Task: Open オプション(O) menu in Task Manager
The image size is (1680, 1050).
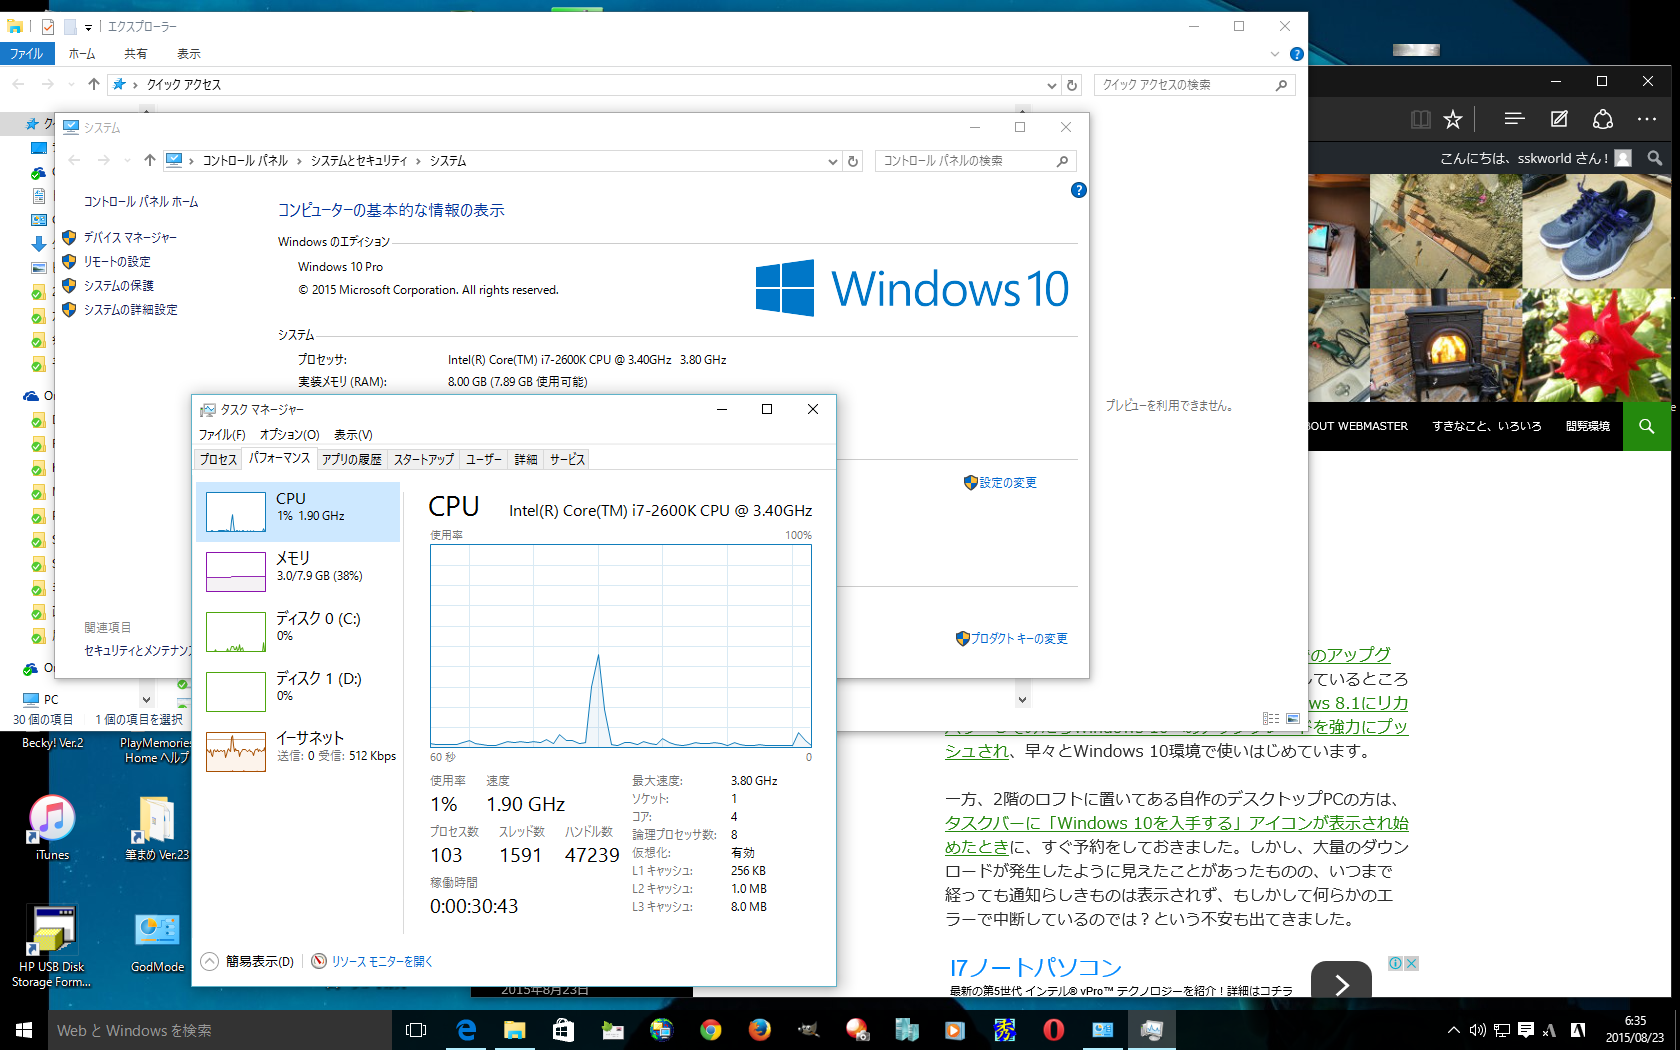Action: click(289, 435)
